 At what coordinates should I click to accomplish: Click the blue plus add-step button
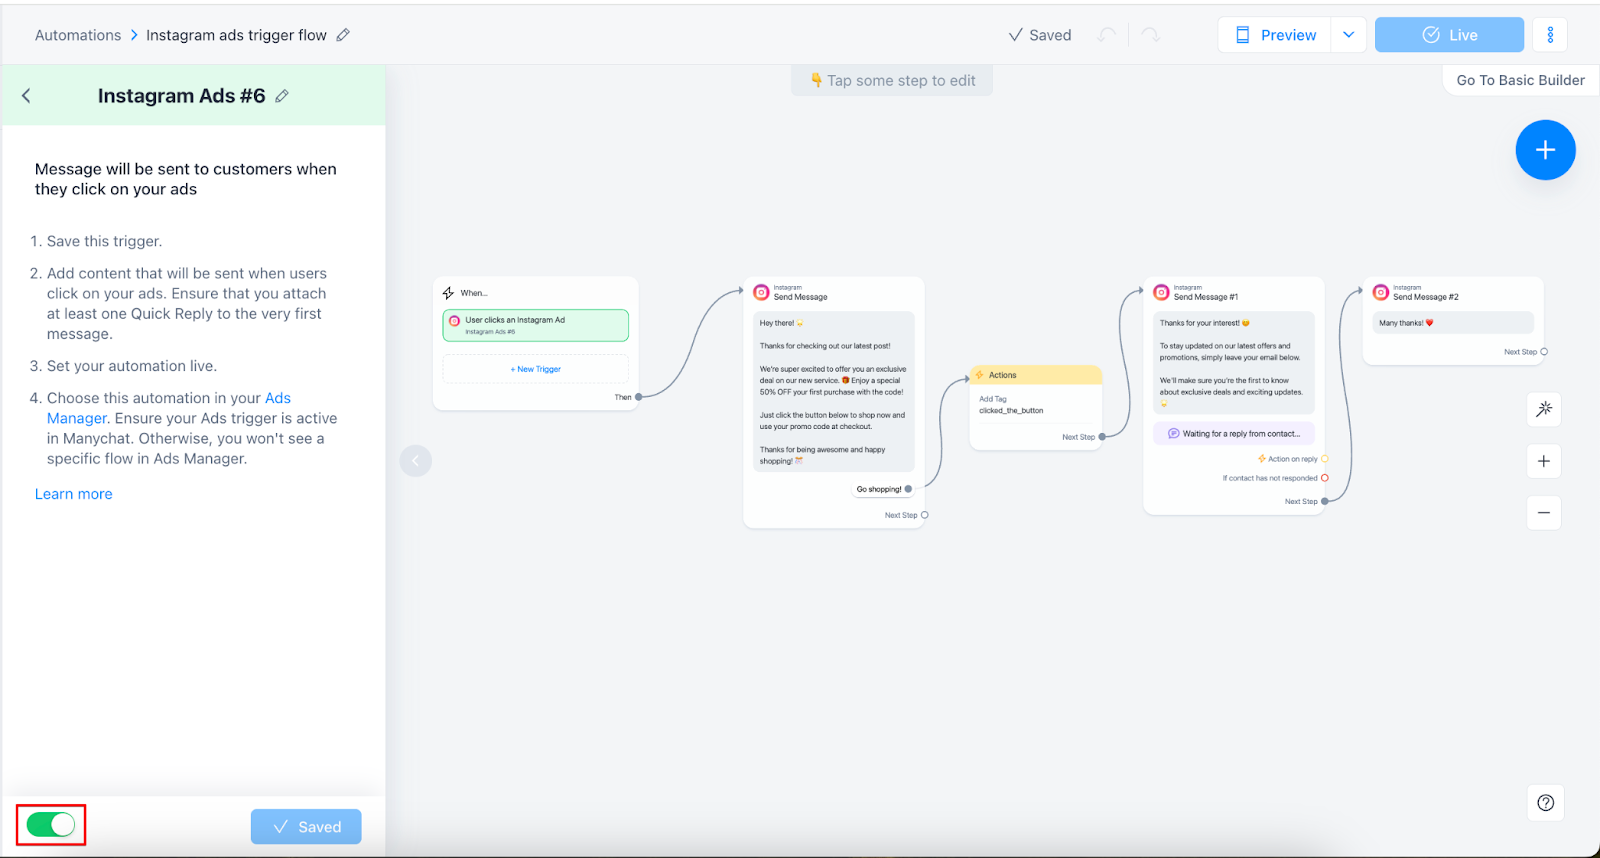pyautogui.click(x=1545, y=150)
